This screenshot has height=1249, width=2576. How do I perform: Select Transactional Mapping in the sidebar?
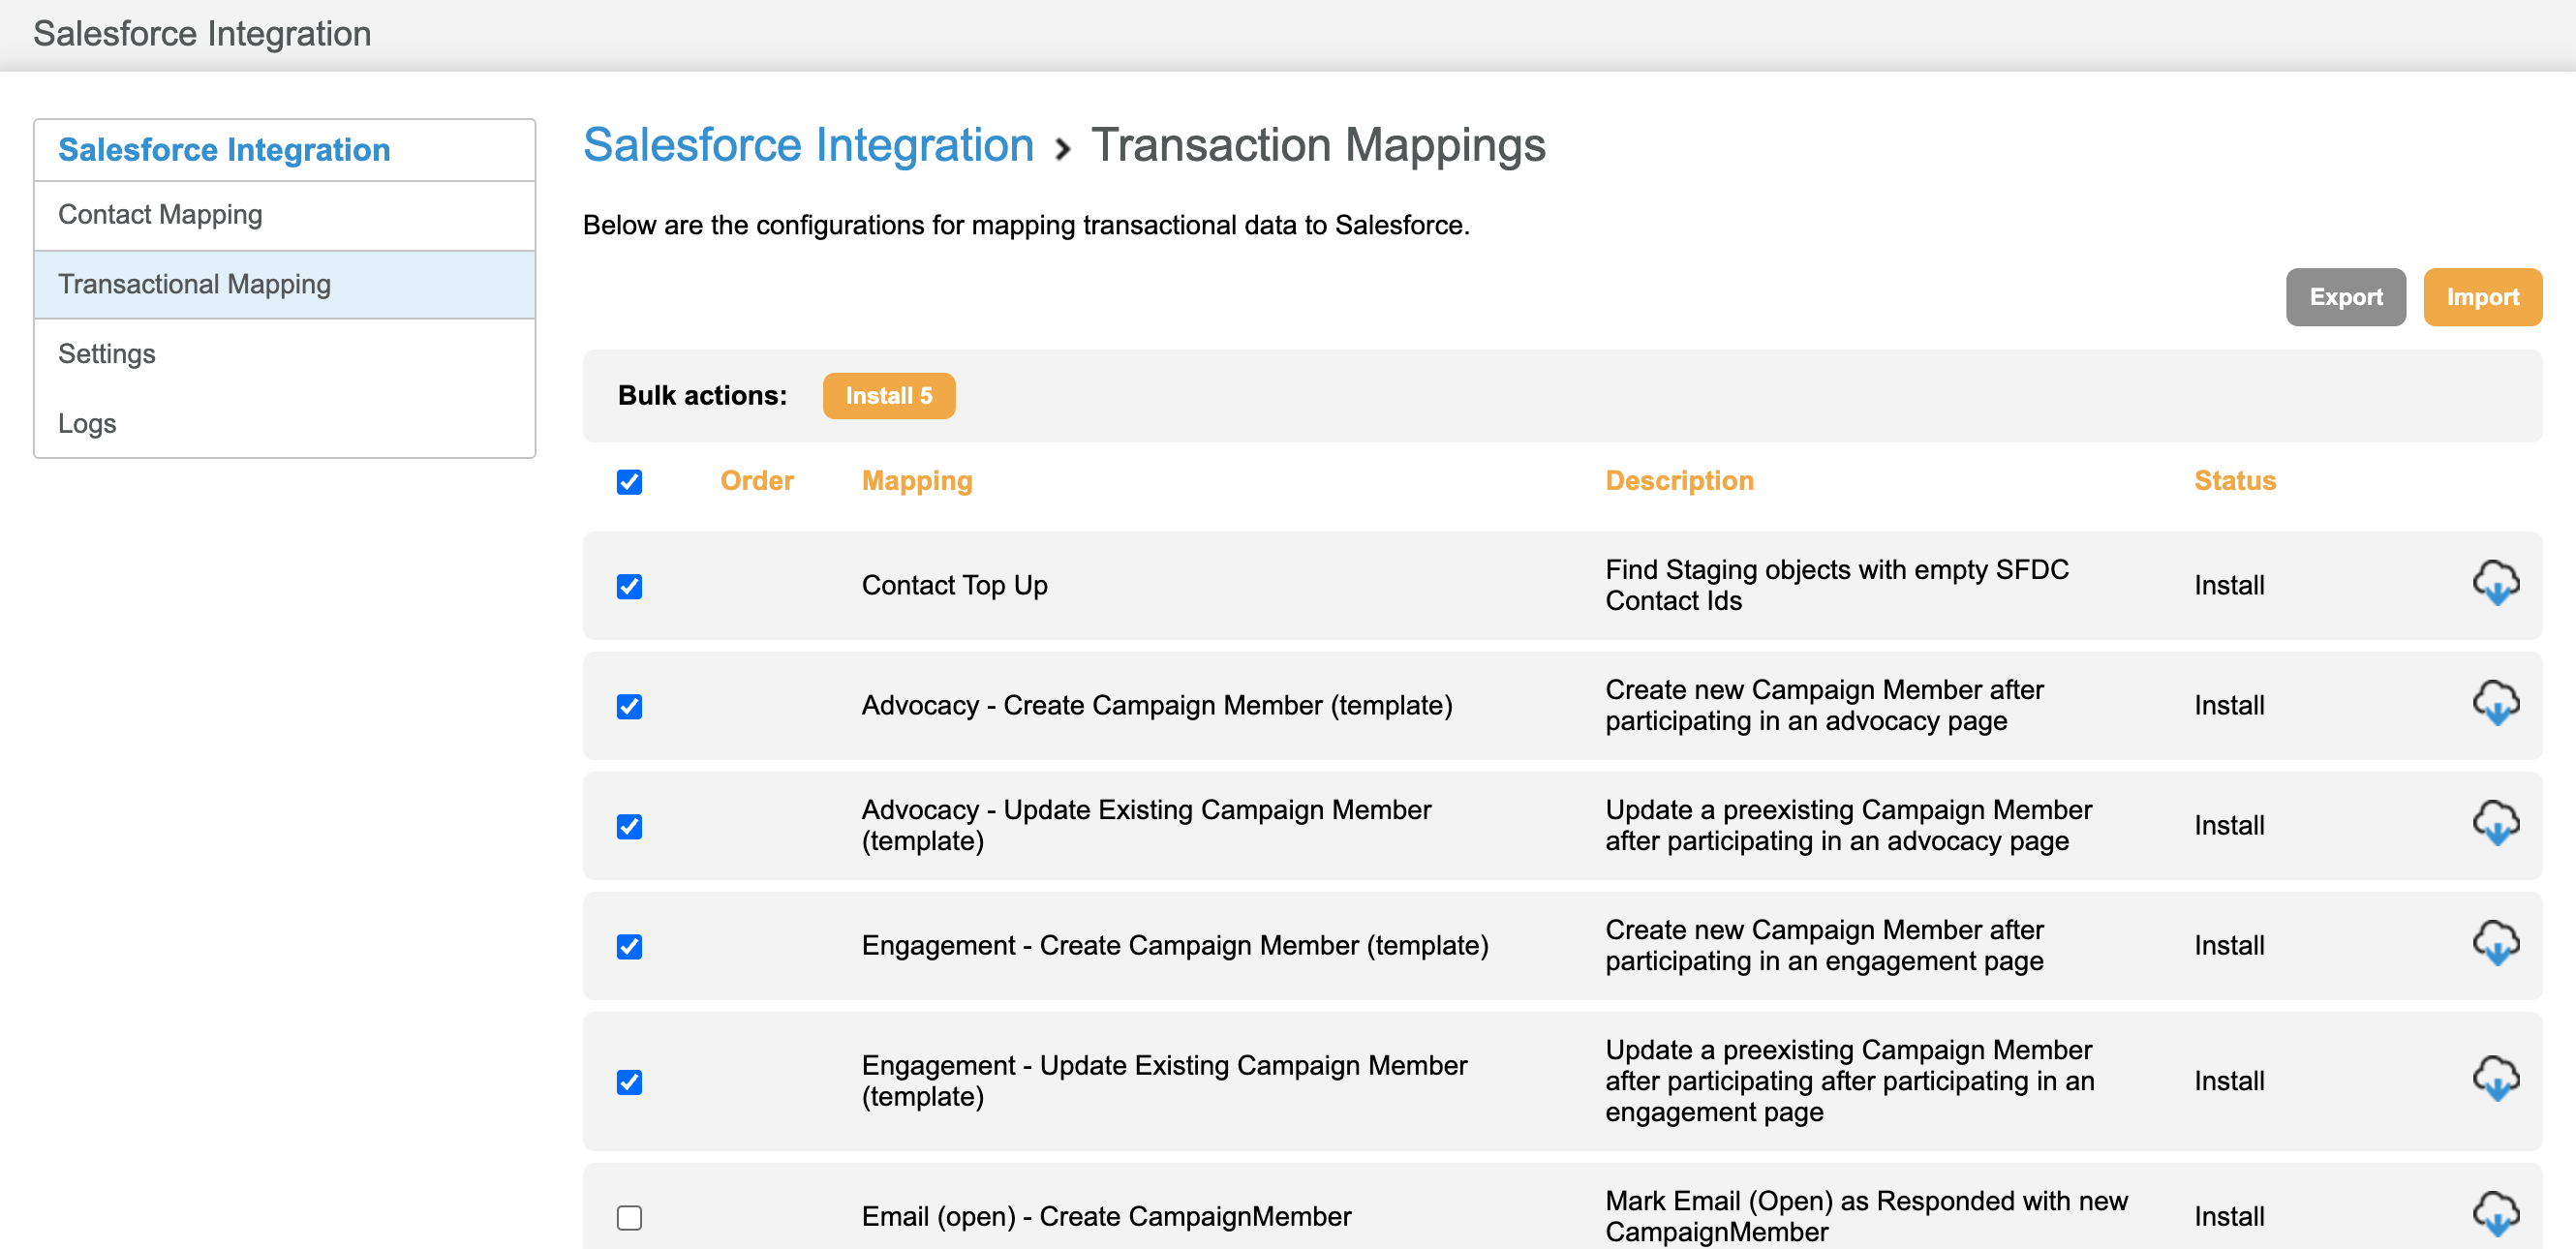[x=194, y=284]
